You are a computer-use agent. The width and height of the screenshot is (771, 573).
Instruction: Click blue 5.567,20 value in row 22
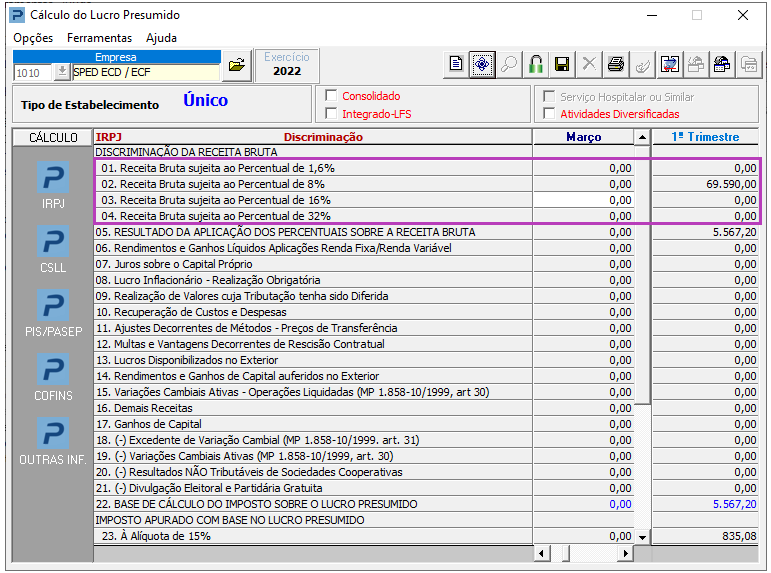pyautogui.click(x=735, y=504)
